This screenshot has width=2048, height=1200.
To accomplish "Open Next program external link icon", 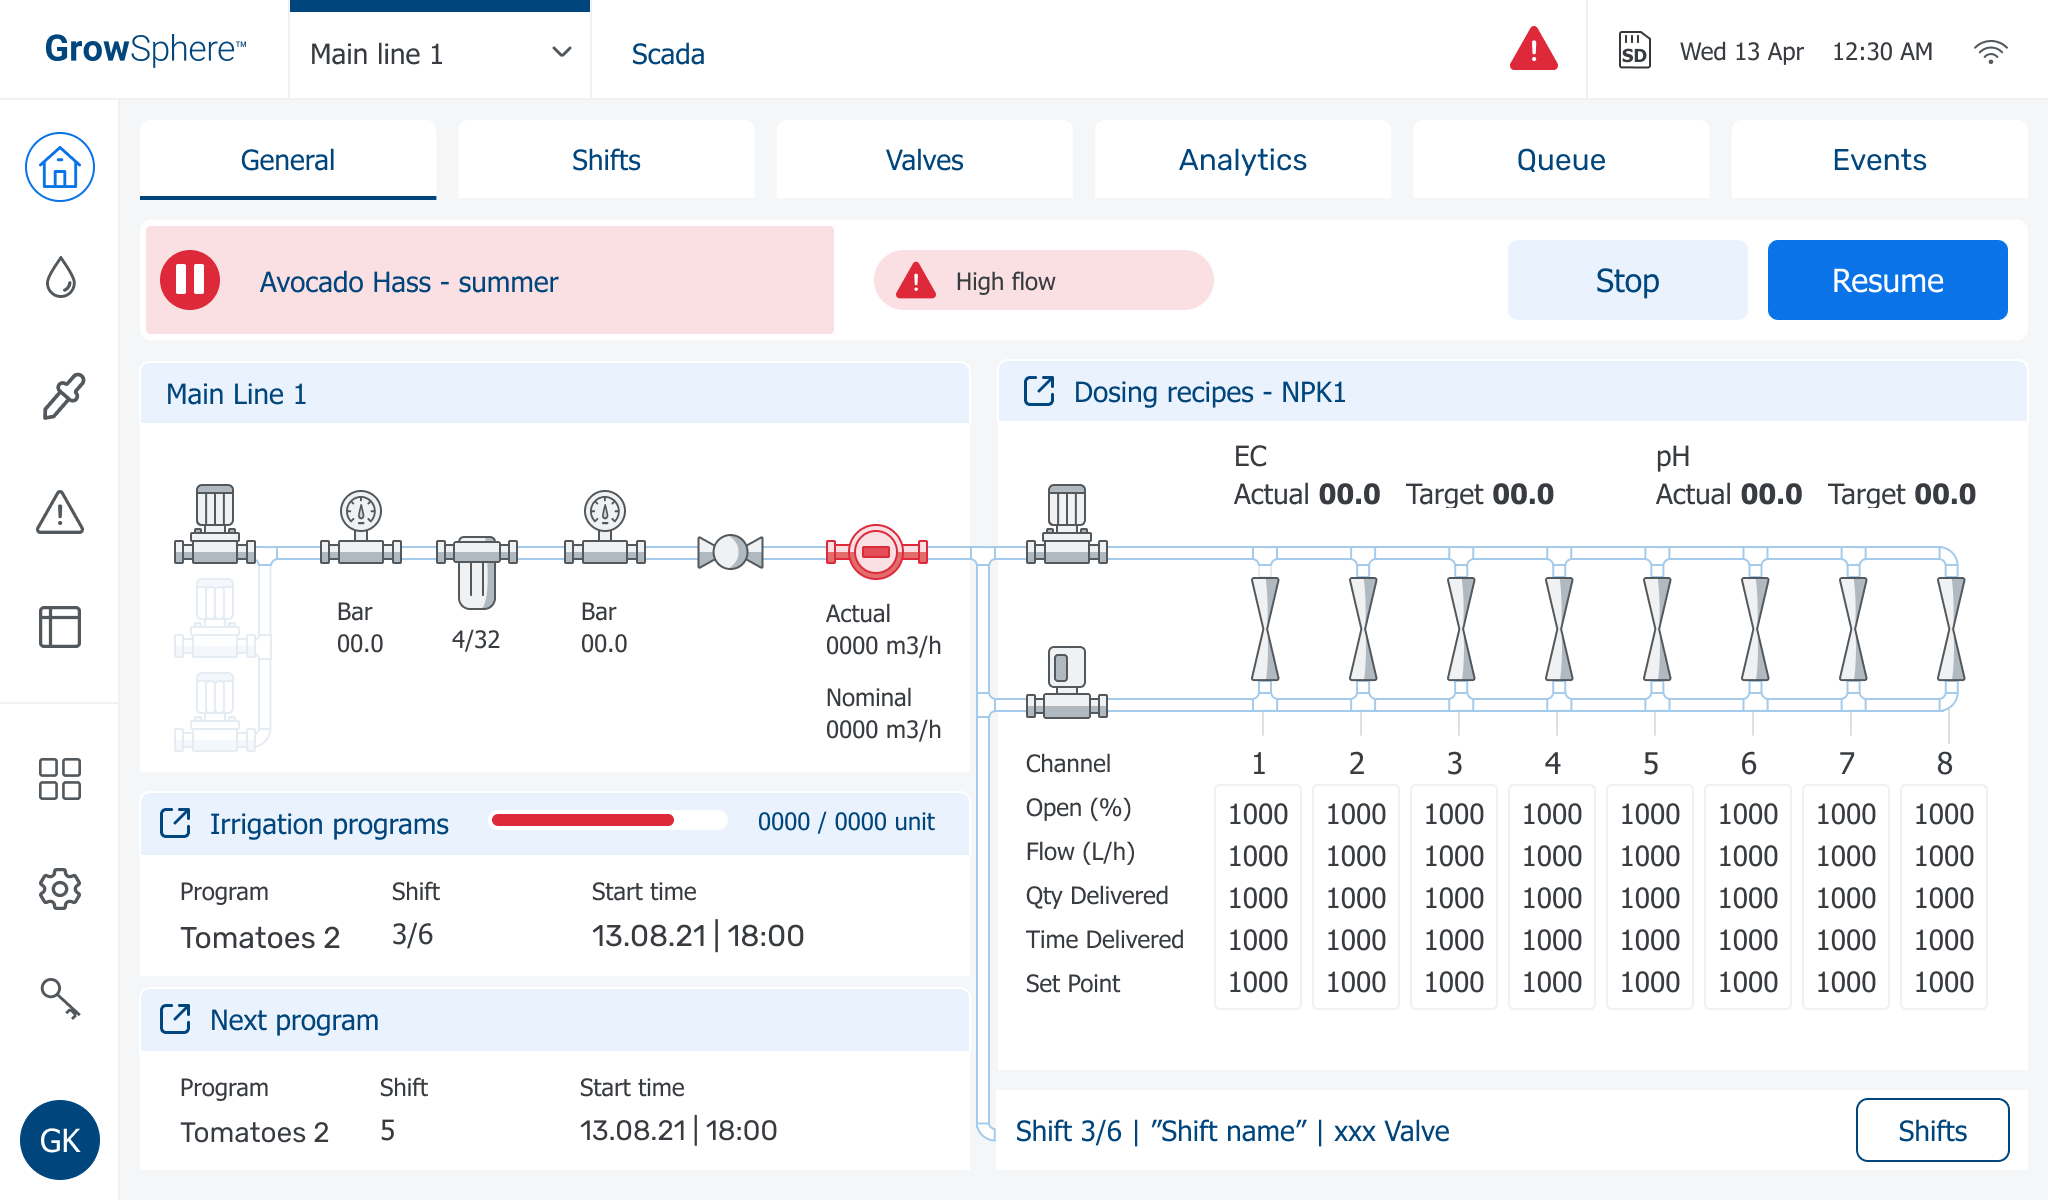I will (x=175, y=1019).
